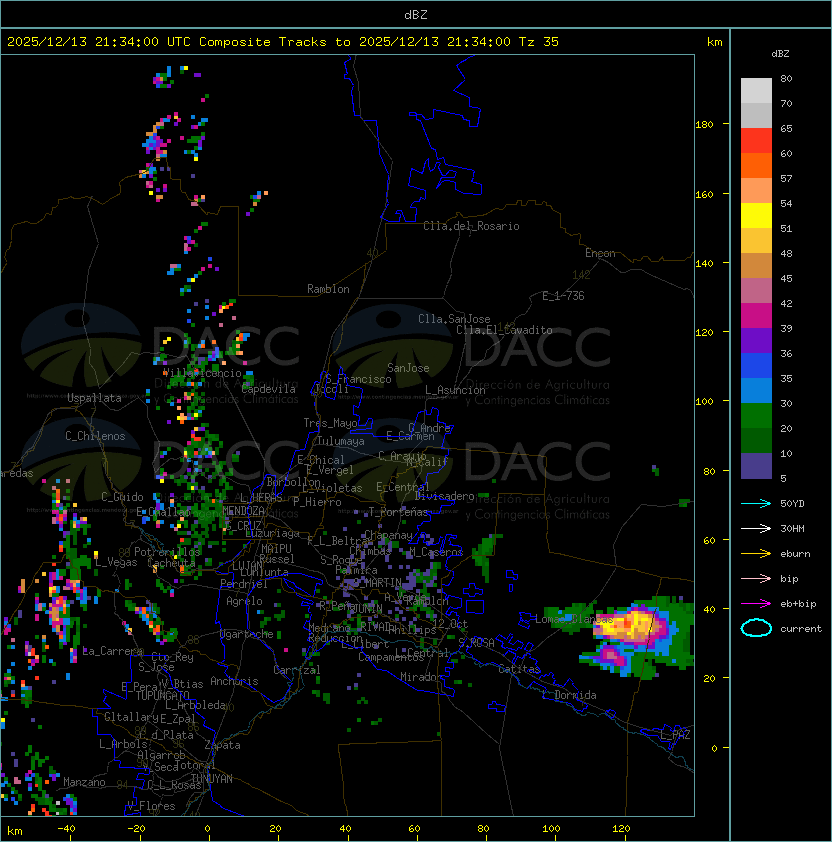Click the C_Guido map label
832x842 pixels.
pos(122,497)
